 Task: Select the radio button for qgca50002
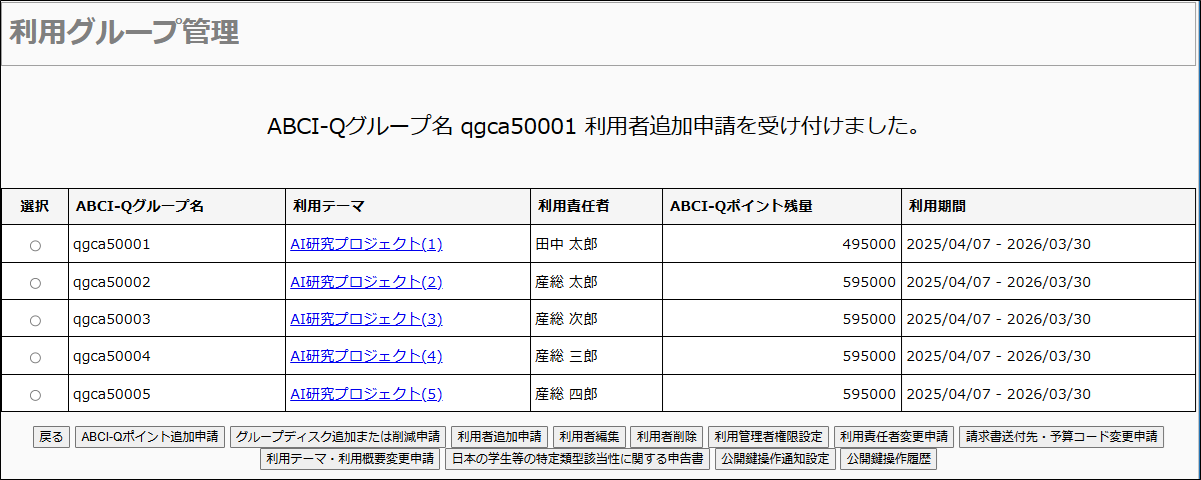coord(35,283)
